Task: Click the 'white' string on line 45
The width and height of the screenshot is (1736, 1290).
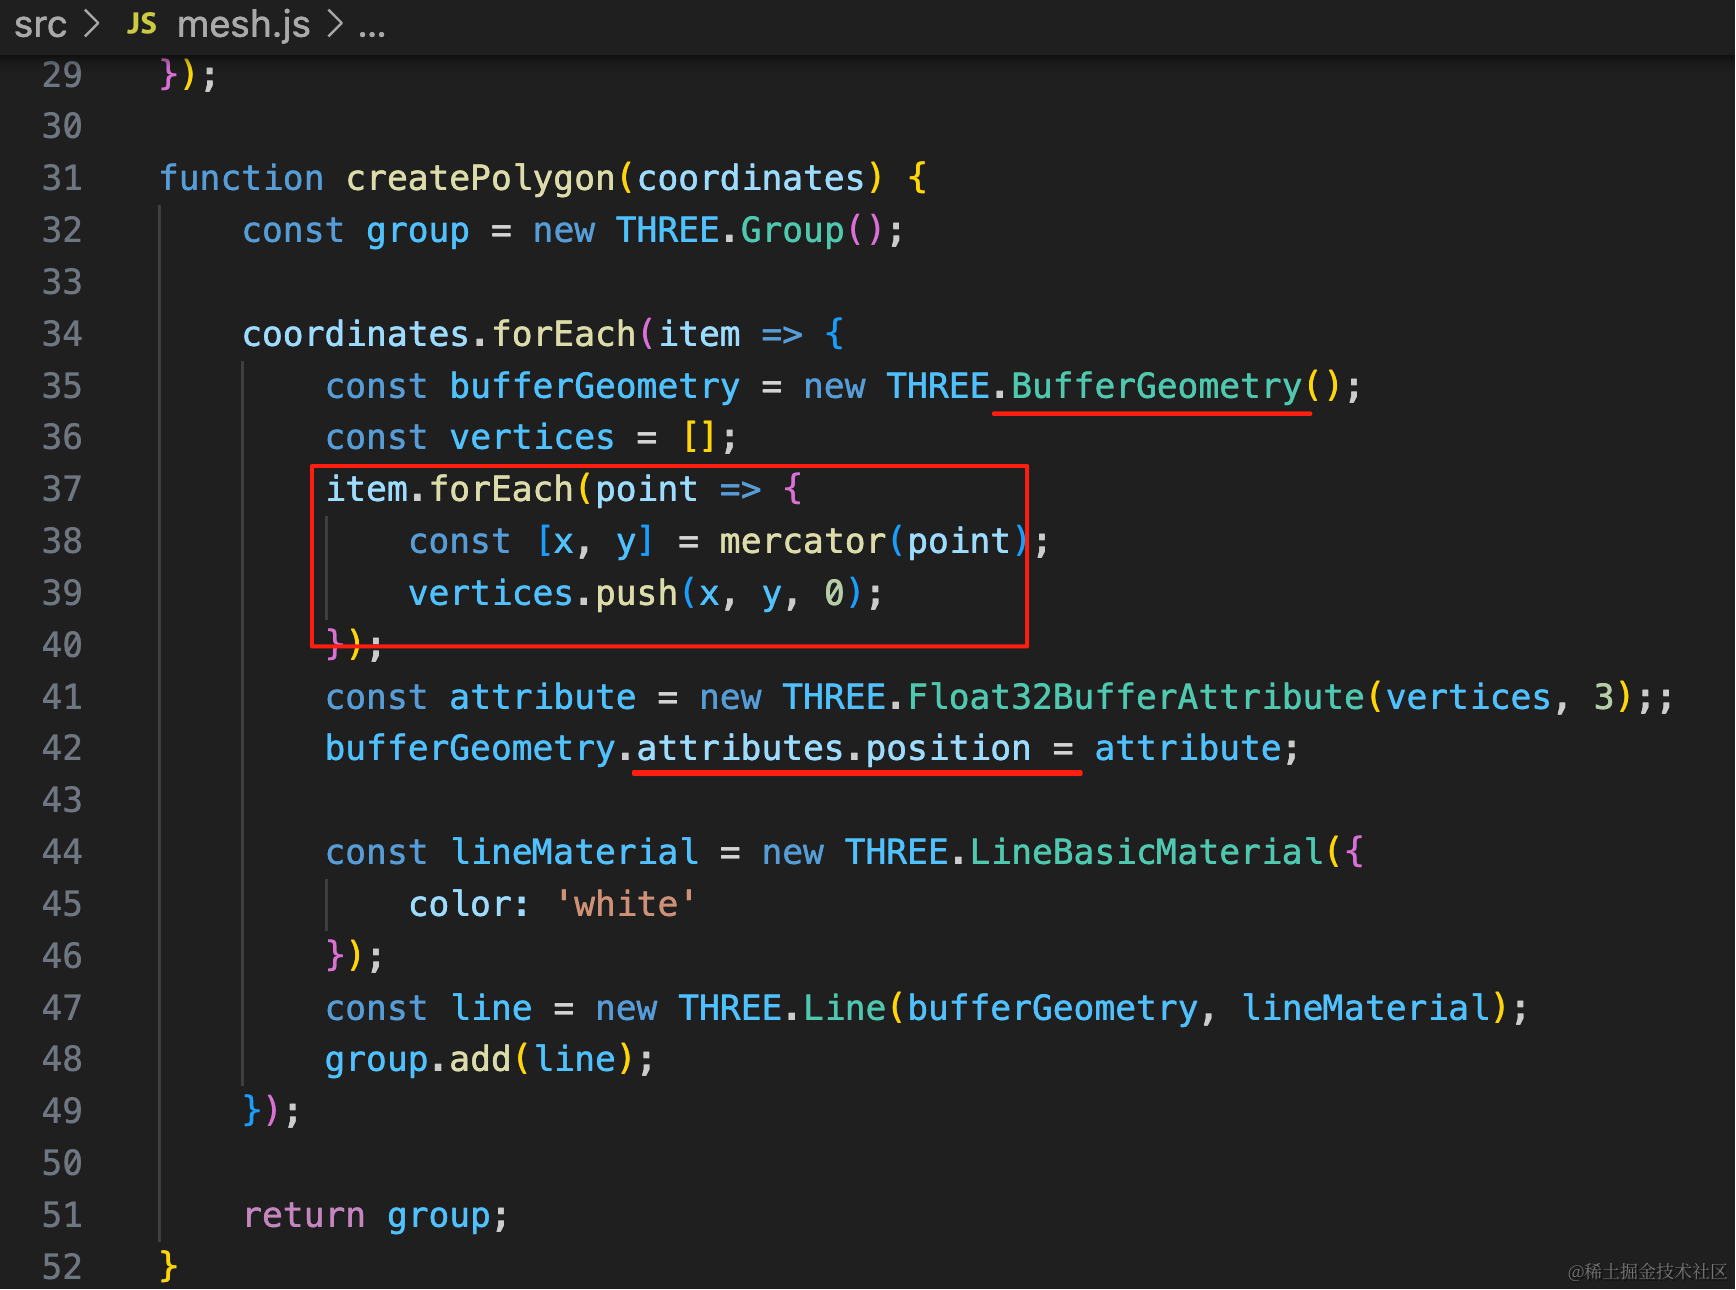Action: (626, 904)
